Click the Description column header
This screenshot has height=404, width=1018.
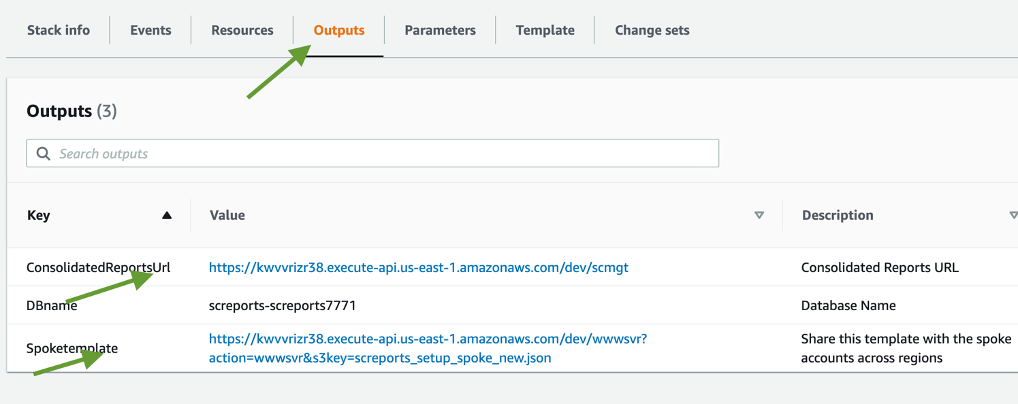click(x=837, y=215)
